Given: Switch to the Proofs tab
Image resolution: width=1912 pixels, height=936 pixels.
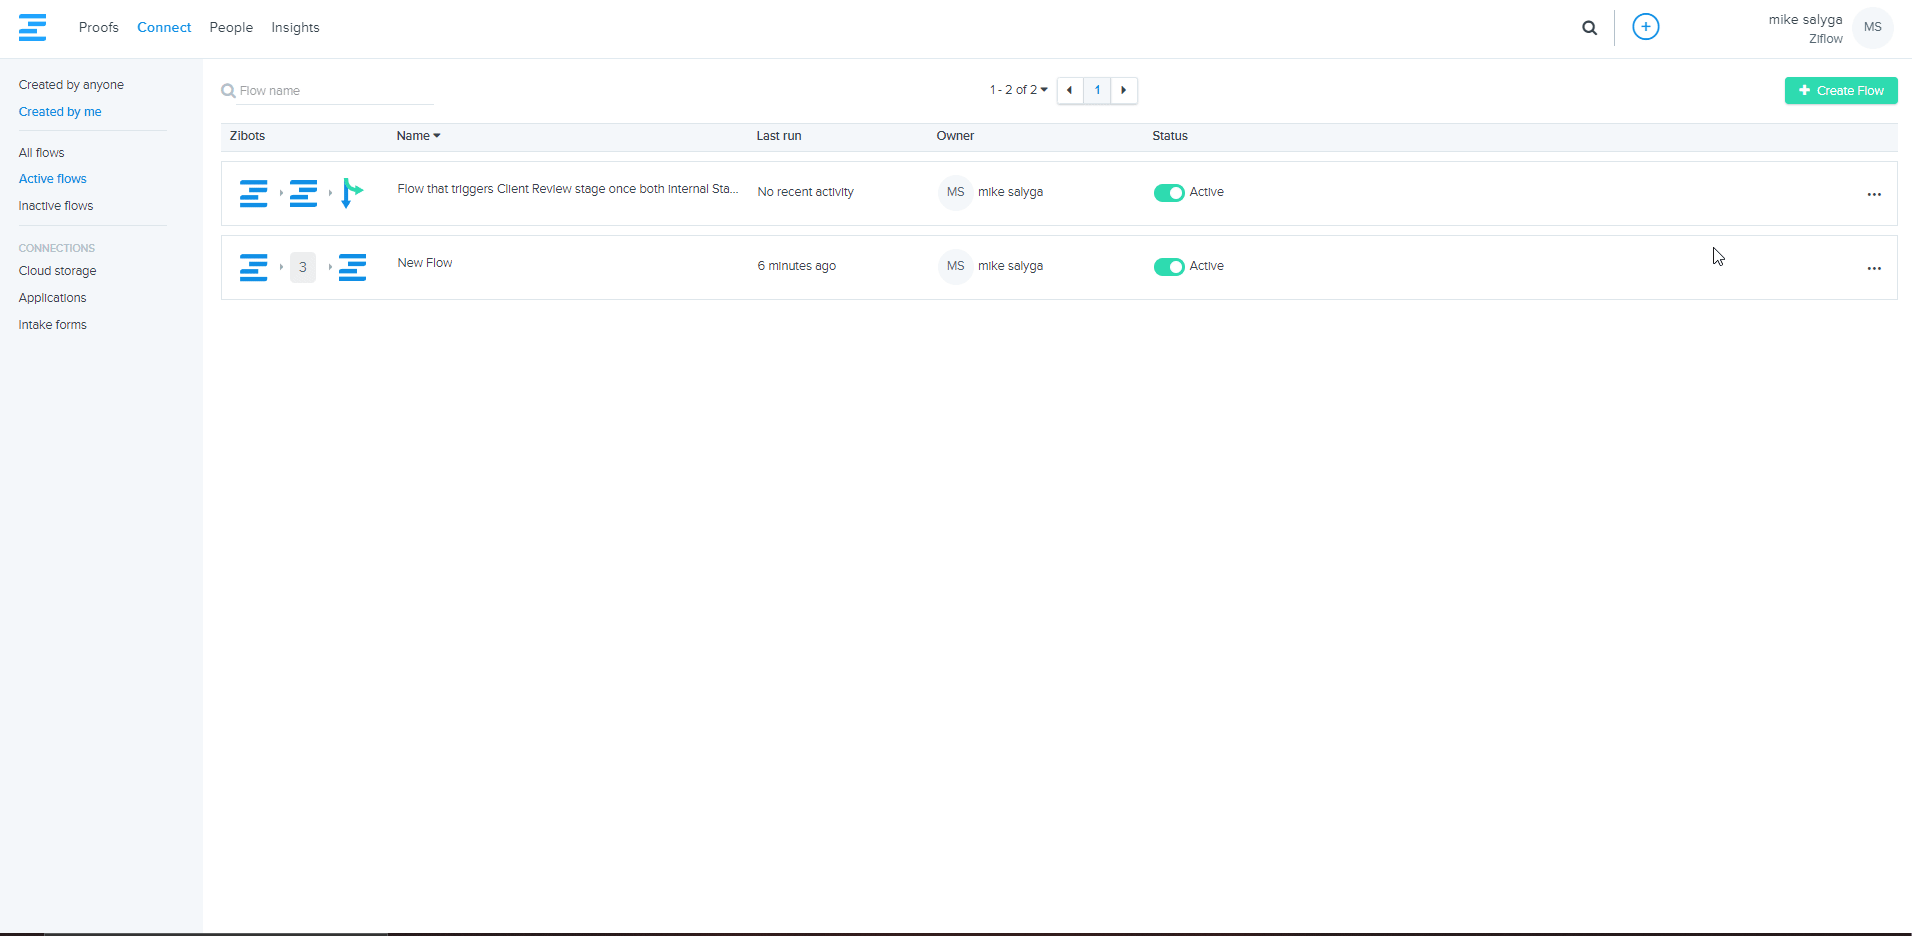Looking at the screenshot, I should 98,28.
